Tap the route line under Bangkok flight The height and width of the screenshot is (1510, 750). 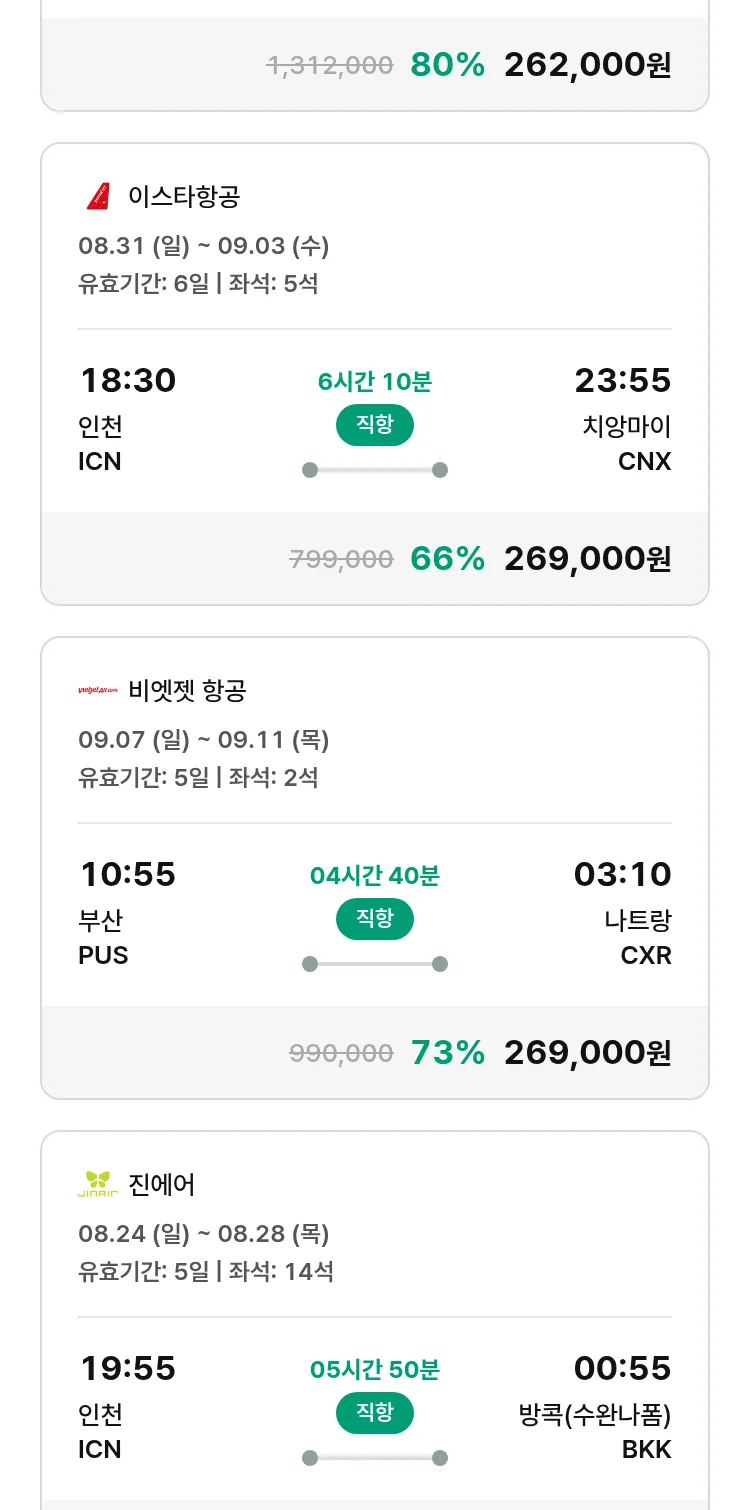[x=375, y=1458]
